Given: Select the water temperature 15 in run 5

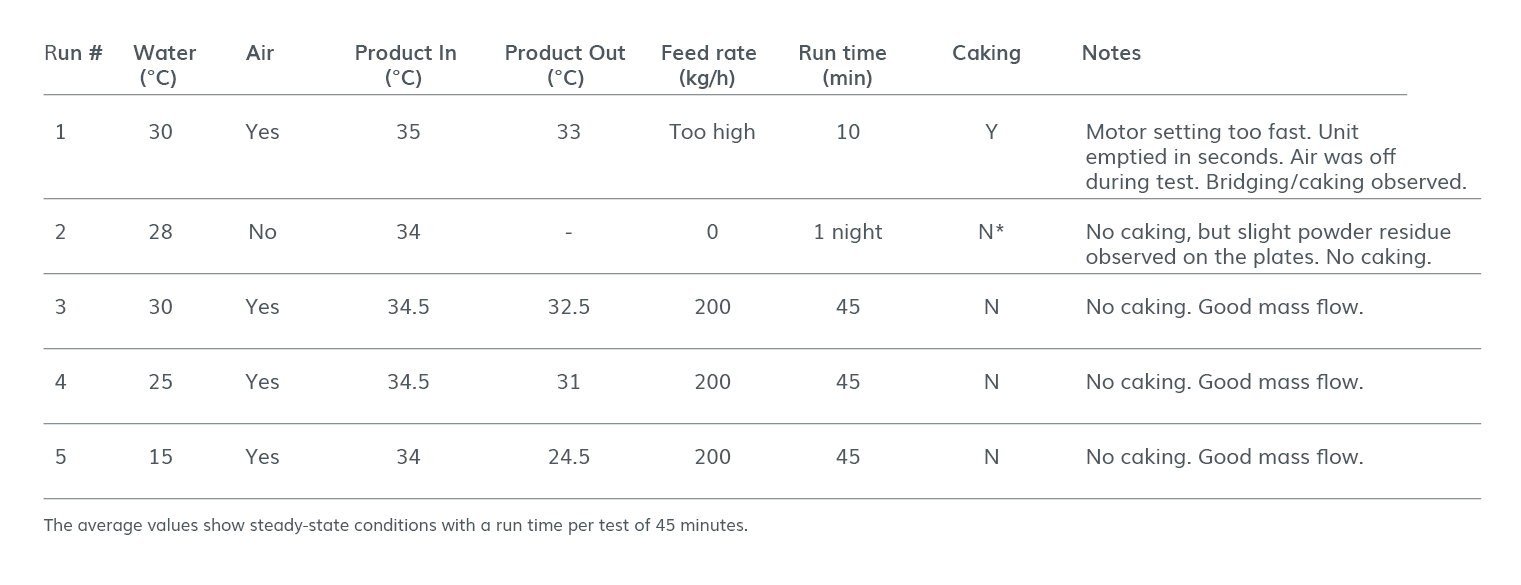Looking at the screenshot, I should (x=160, y=457).
